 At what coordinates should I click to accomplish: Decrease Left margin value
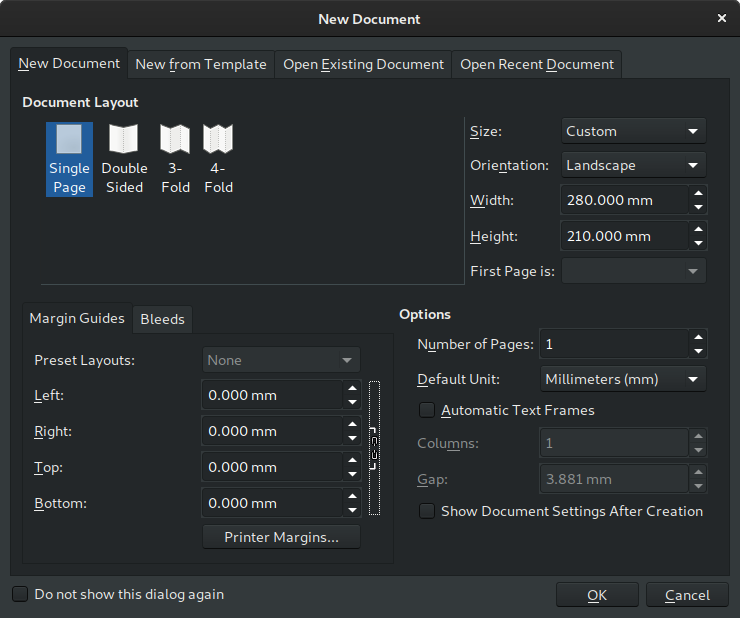(x=353, y=402)
